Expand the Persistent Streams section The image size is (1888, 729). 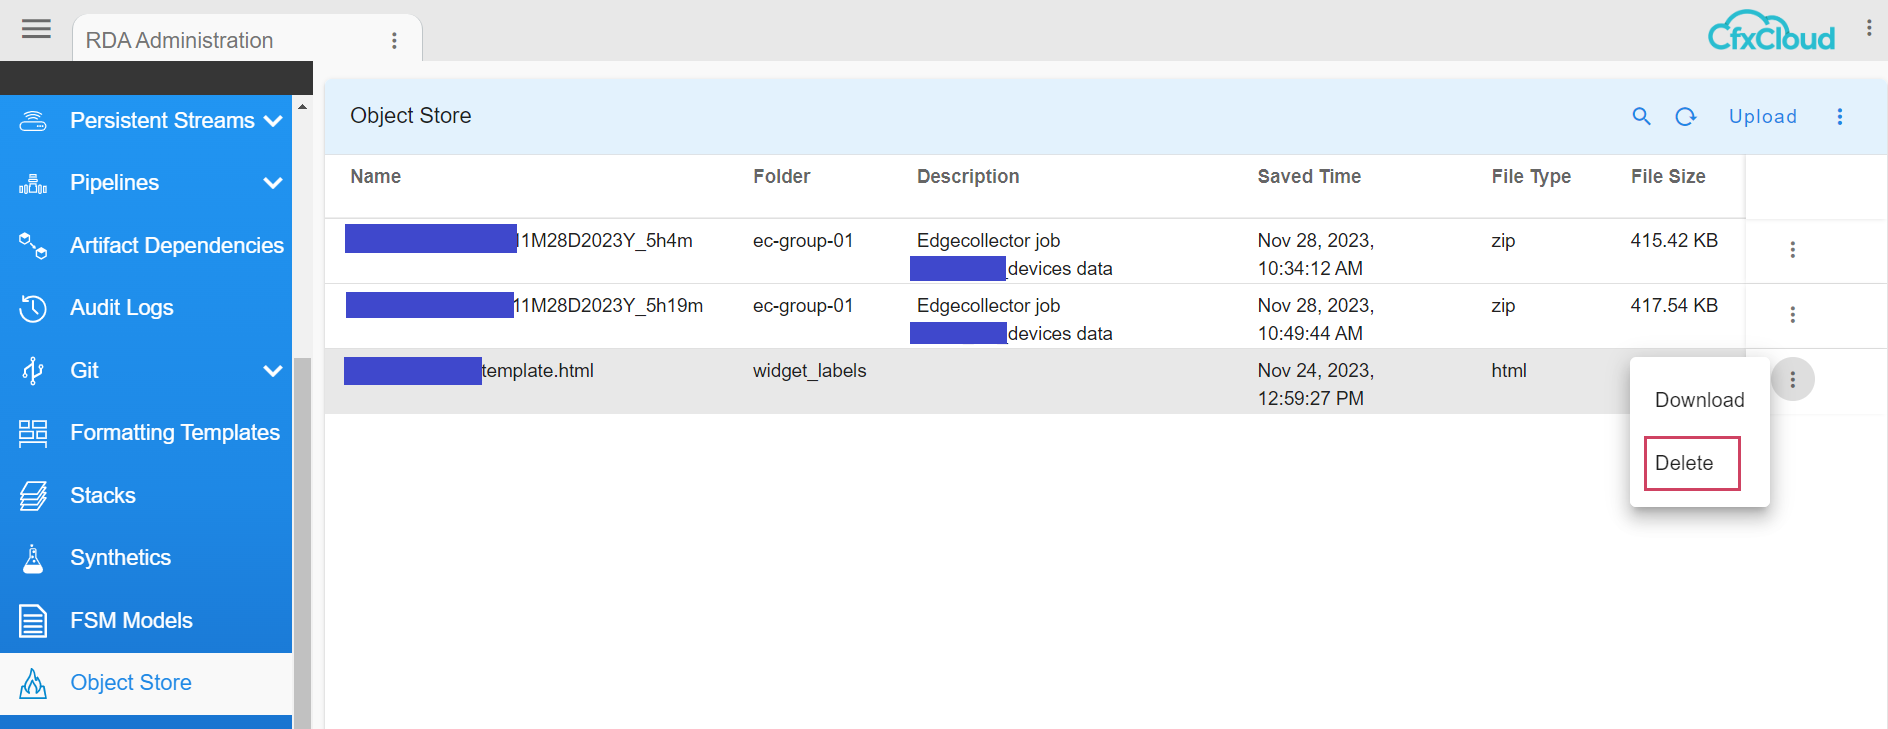pyautogui.click(x=272, y=121)
